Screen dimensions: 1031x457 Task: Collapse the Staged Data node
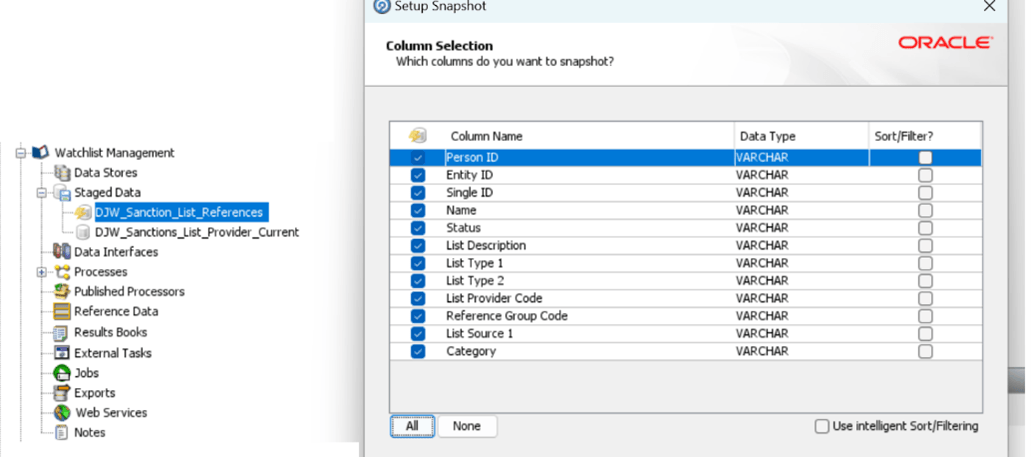point(42,193)
